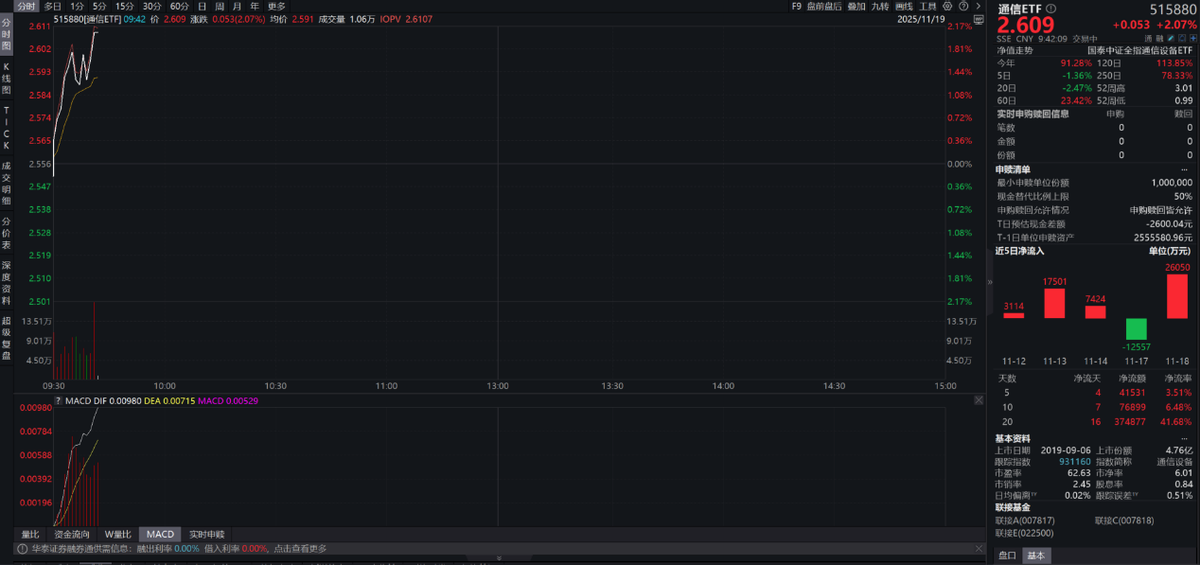
Task: Click the square icon next to the pencil icon
Action: (x=1182, y=37)
